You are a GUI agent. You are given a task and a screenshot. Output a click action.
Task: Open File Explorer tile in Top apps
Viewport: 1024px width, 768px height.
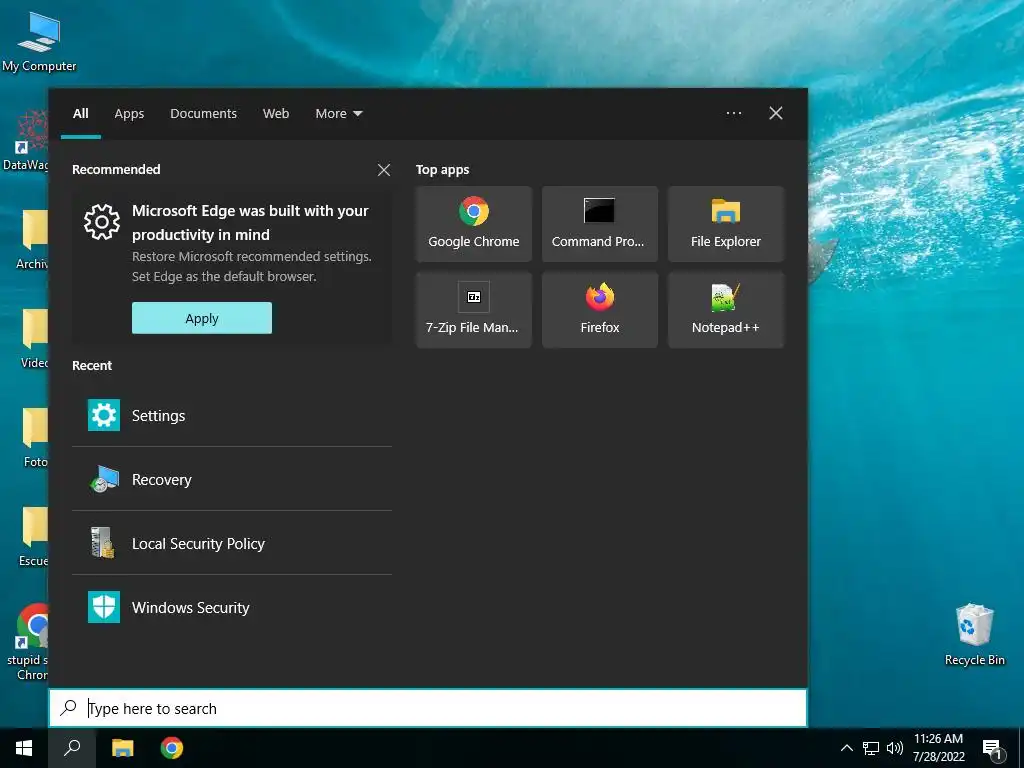(x=726, y=223)
